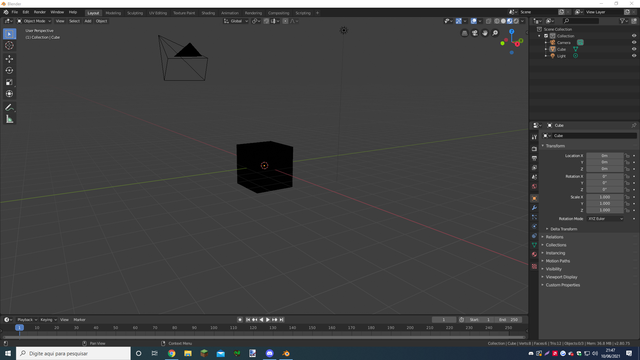Click the pan view hand icon
Screen dimensions: 640x360
(x=485, y=33)
